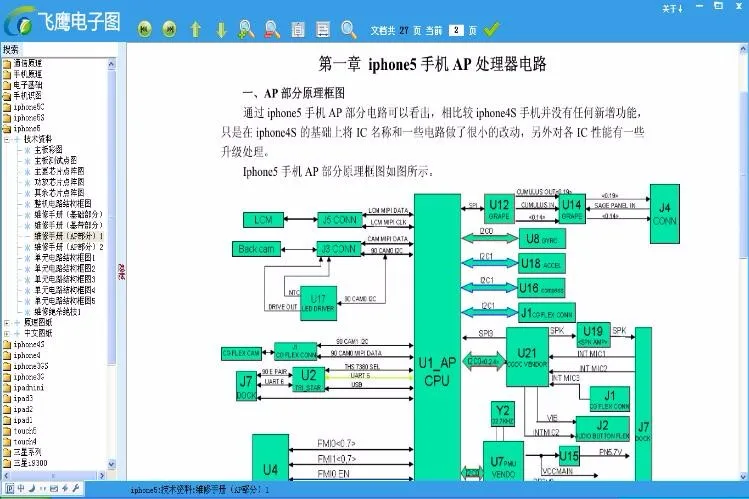Open 单元电路结构框图4
Viewport: 749px width, 499px height.
[x=65, y=290]
